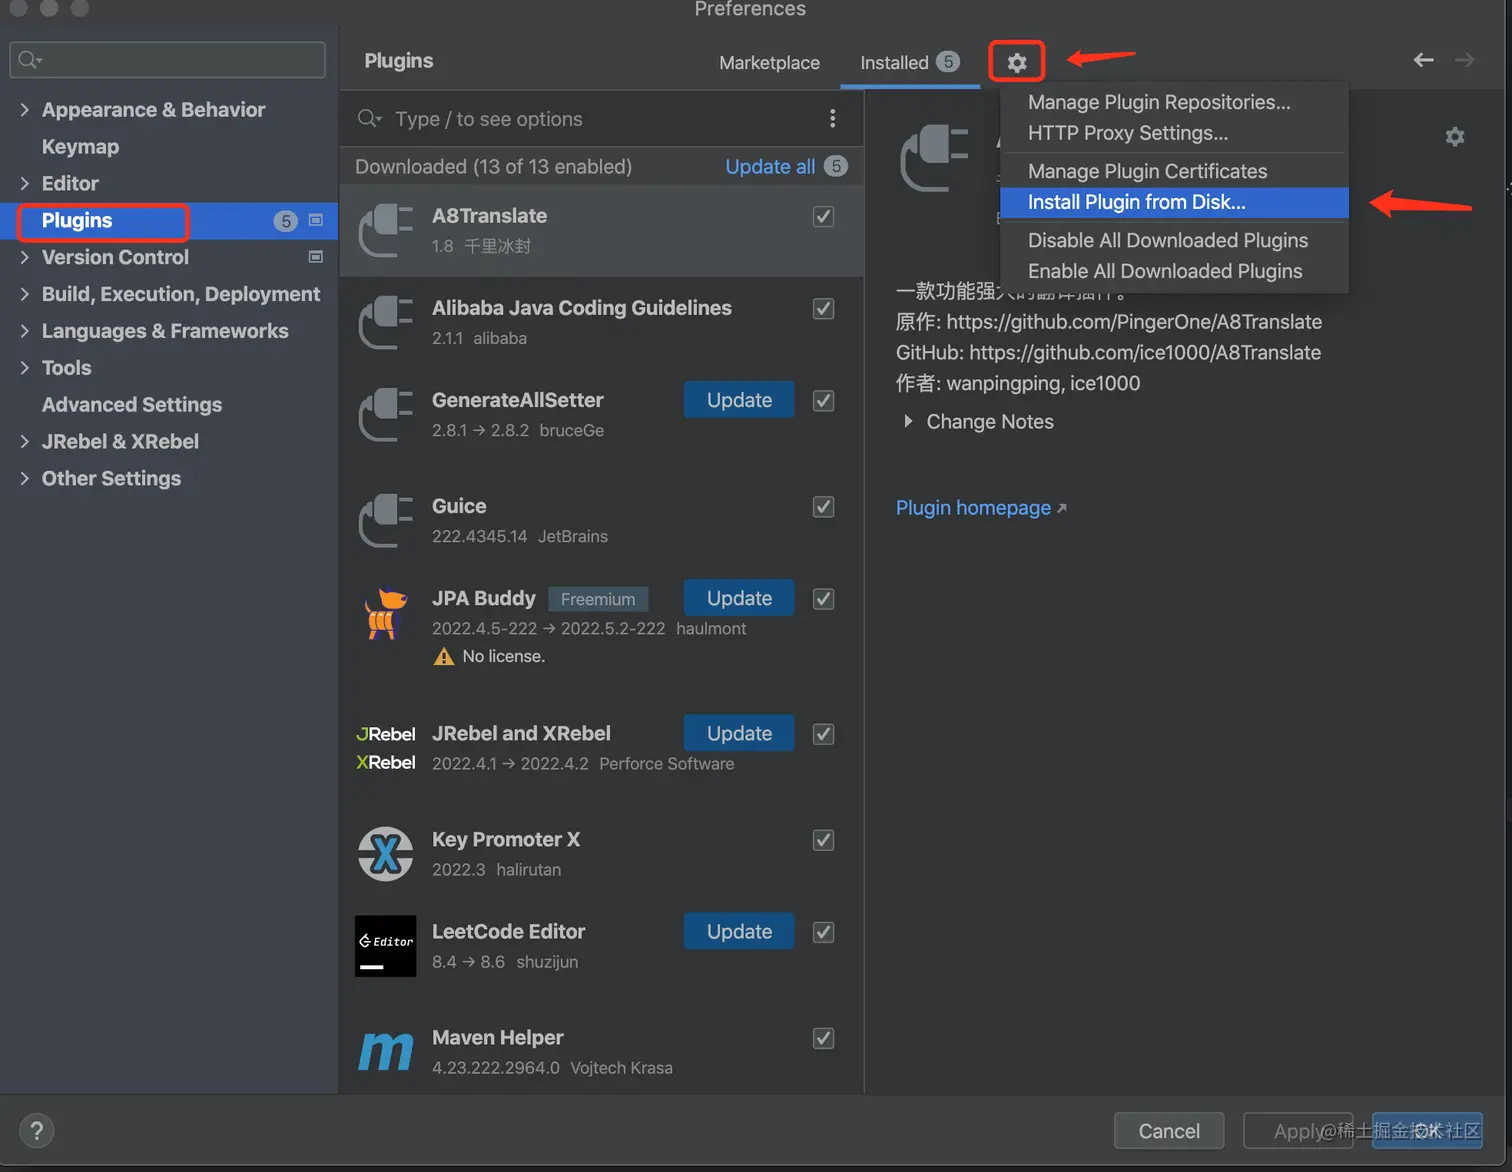1512x1172 pixels.
Task: Choose Manage Plugin Repositories menu item
Action: click(x=1174, y=102)
